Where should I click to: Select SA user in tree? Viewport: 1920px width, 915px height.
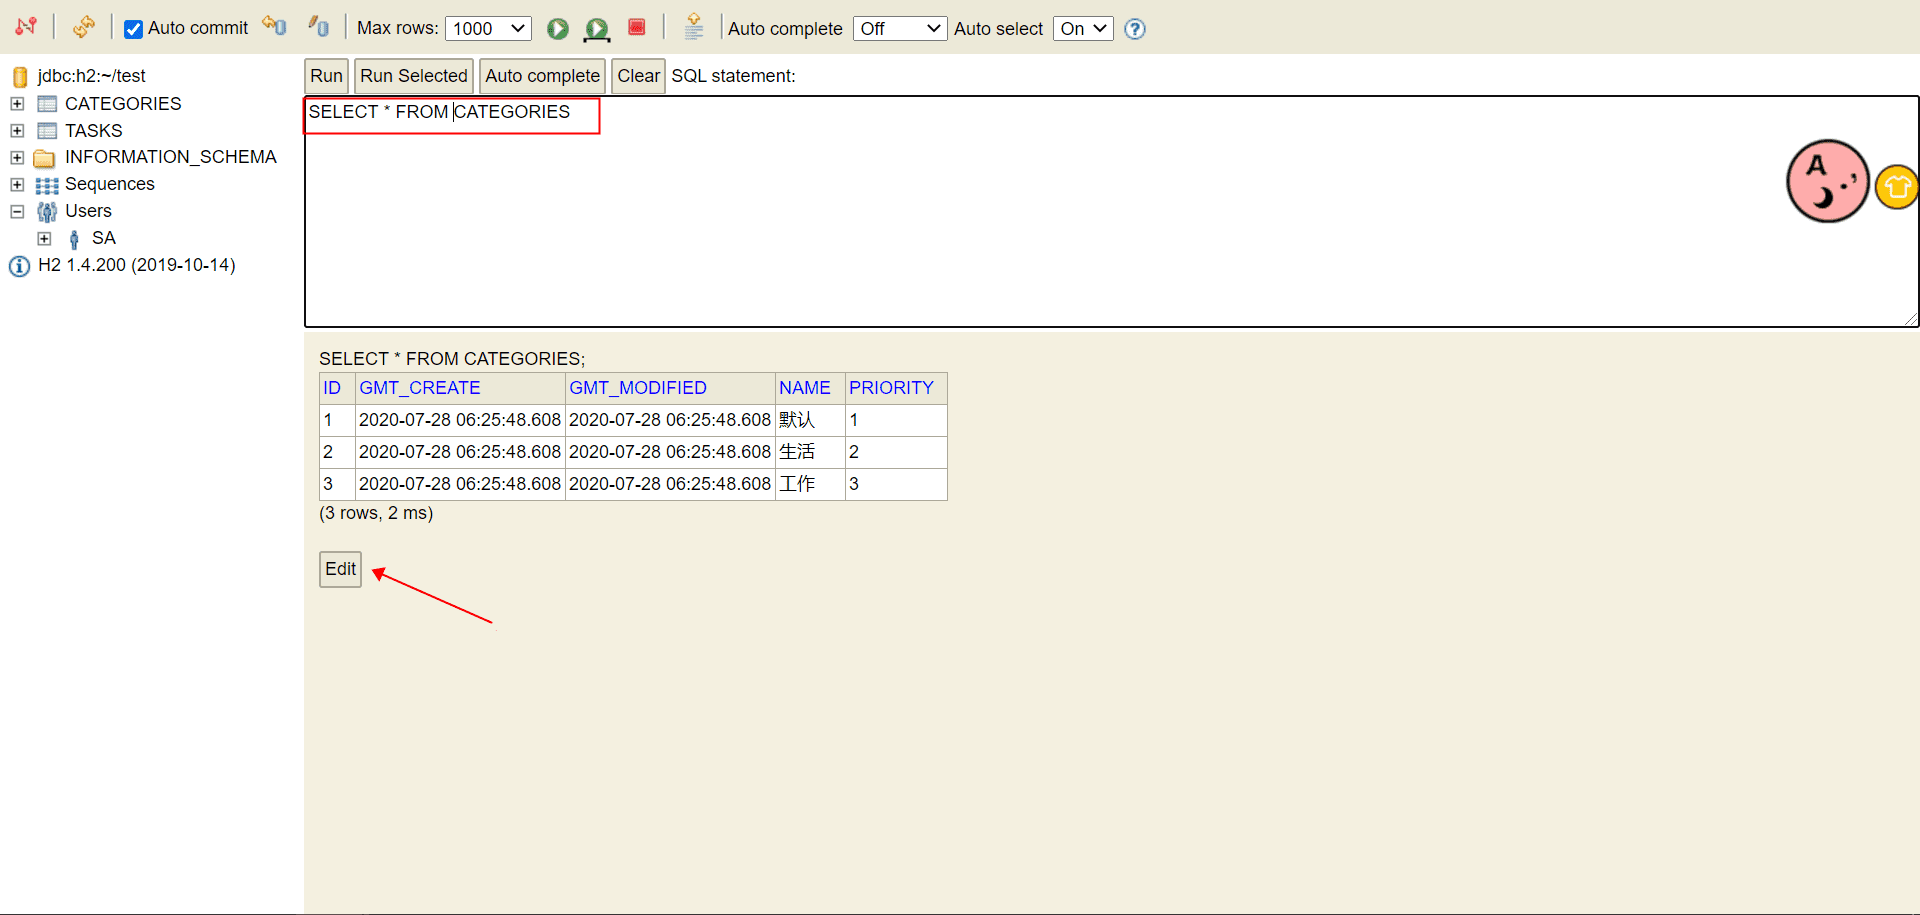(x=104, y=238)
